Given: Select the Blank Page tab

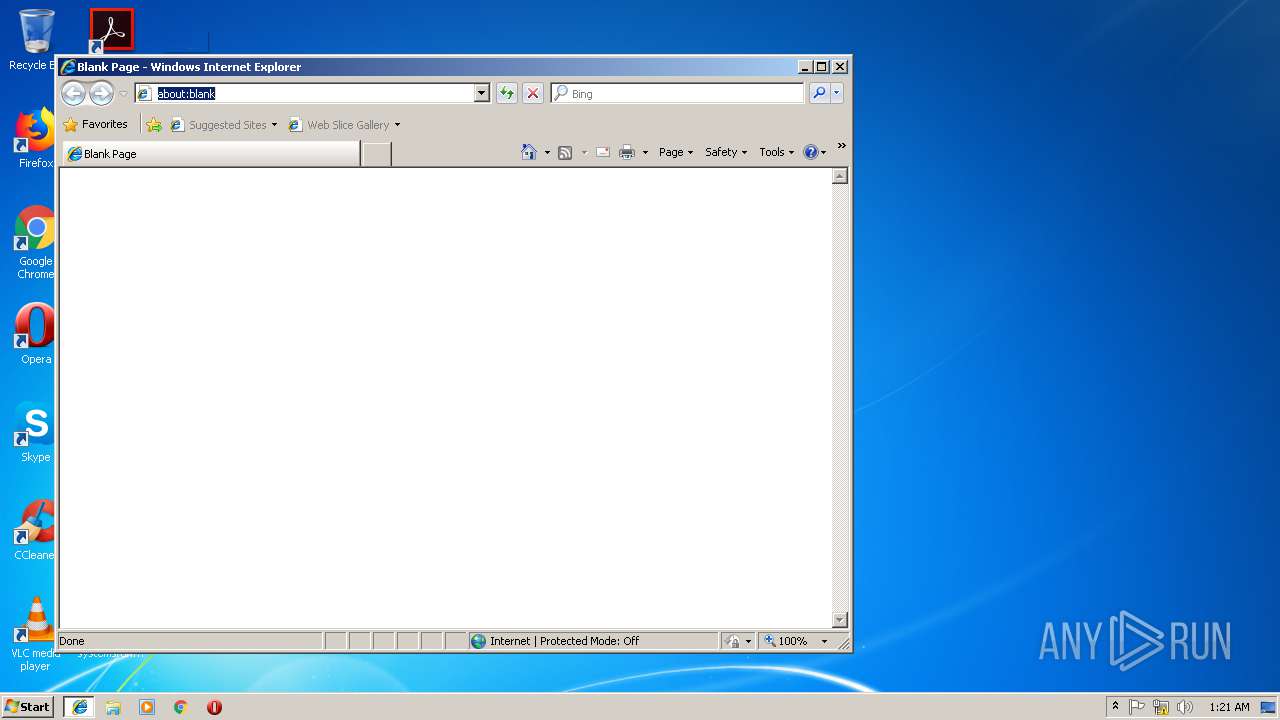Looking at the screenshot, I should pos(211,154).
